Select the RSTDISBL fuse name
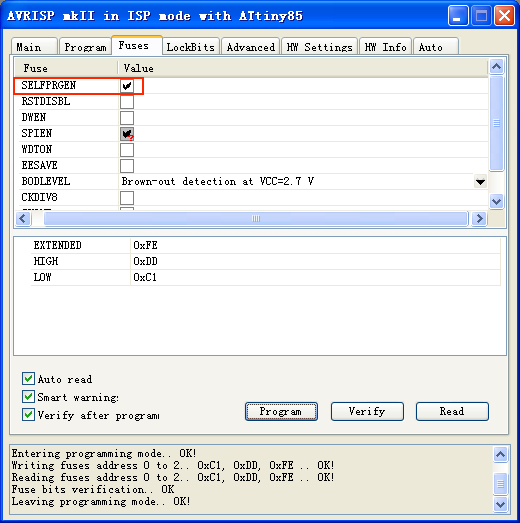Screen dimensions: 520x523 [x=46, y=101]
